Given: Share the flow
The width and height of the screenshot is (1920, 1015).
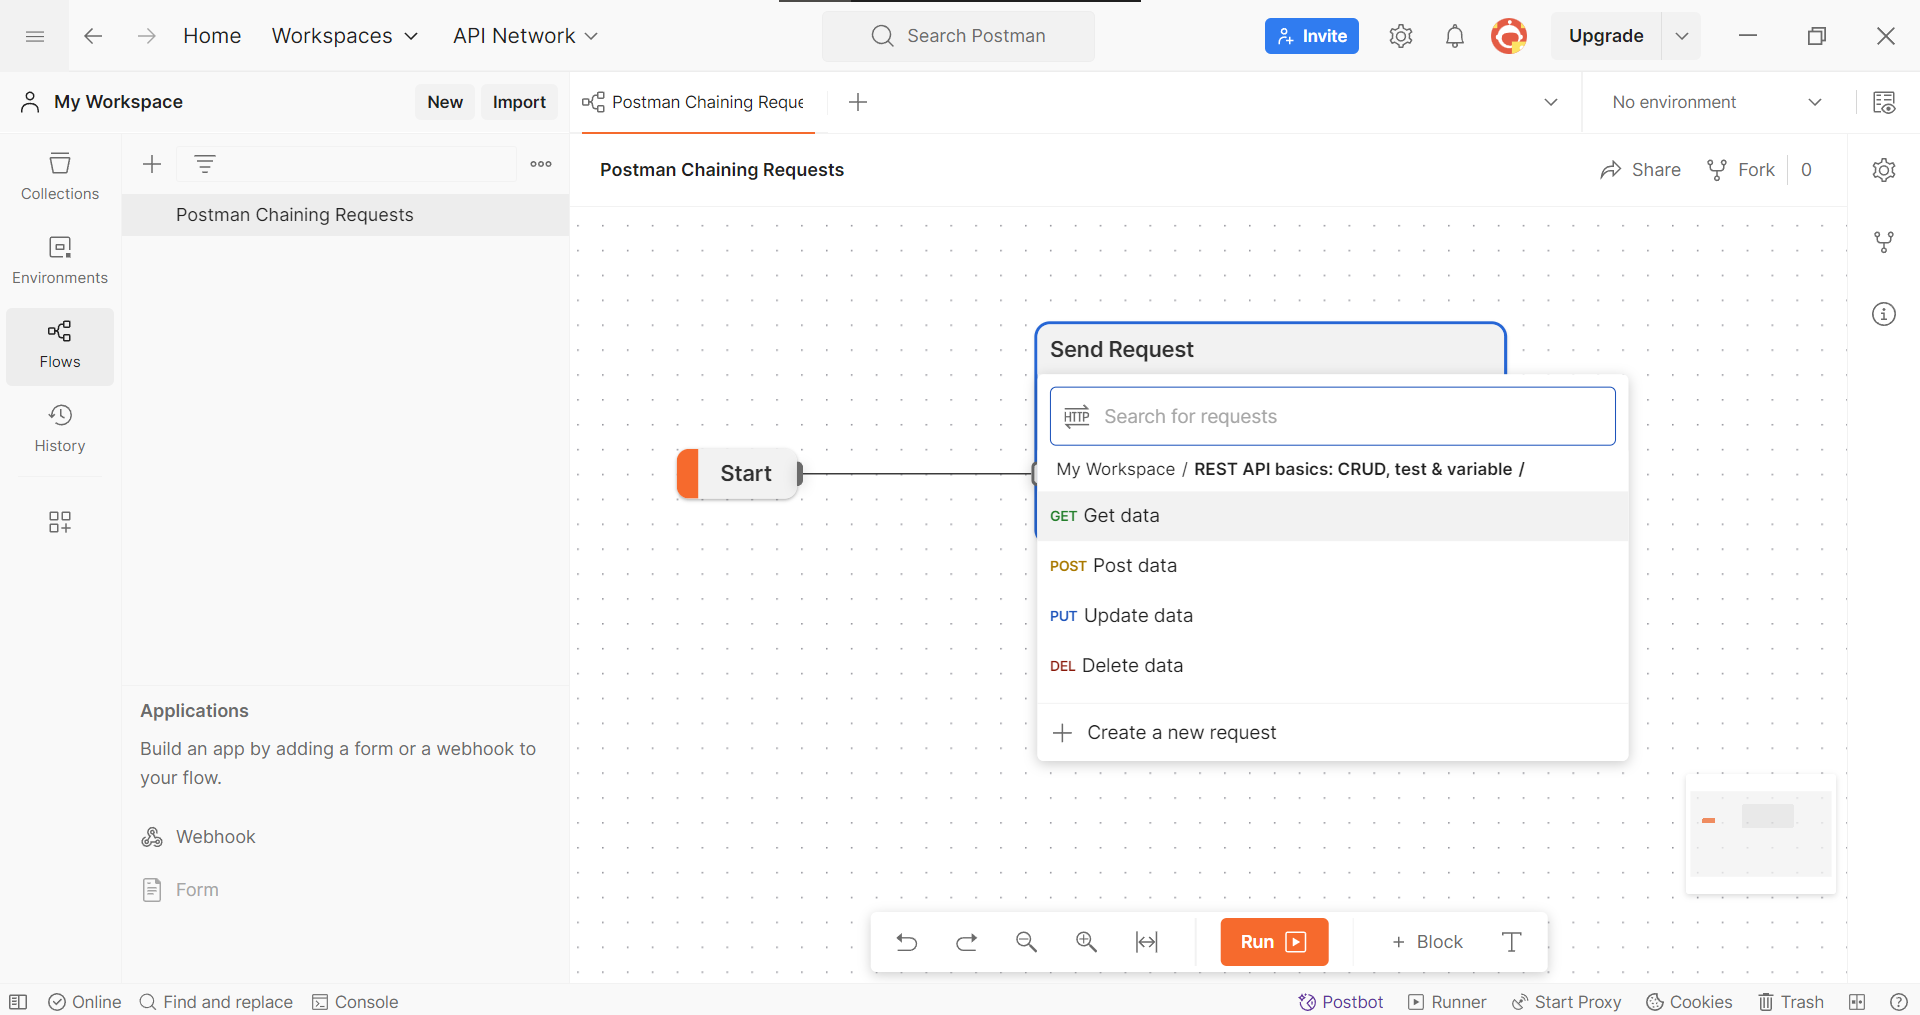Looking at the screenshot, I should tap(1640, 170).
